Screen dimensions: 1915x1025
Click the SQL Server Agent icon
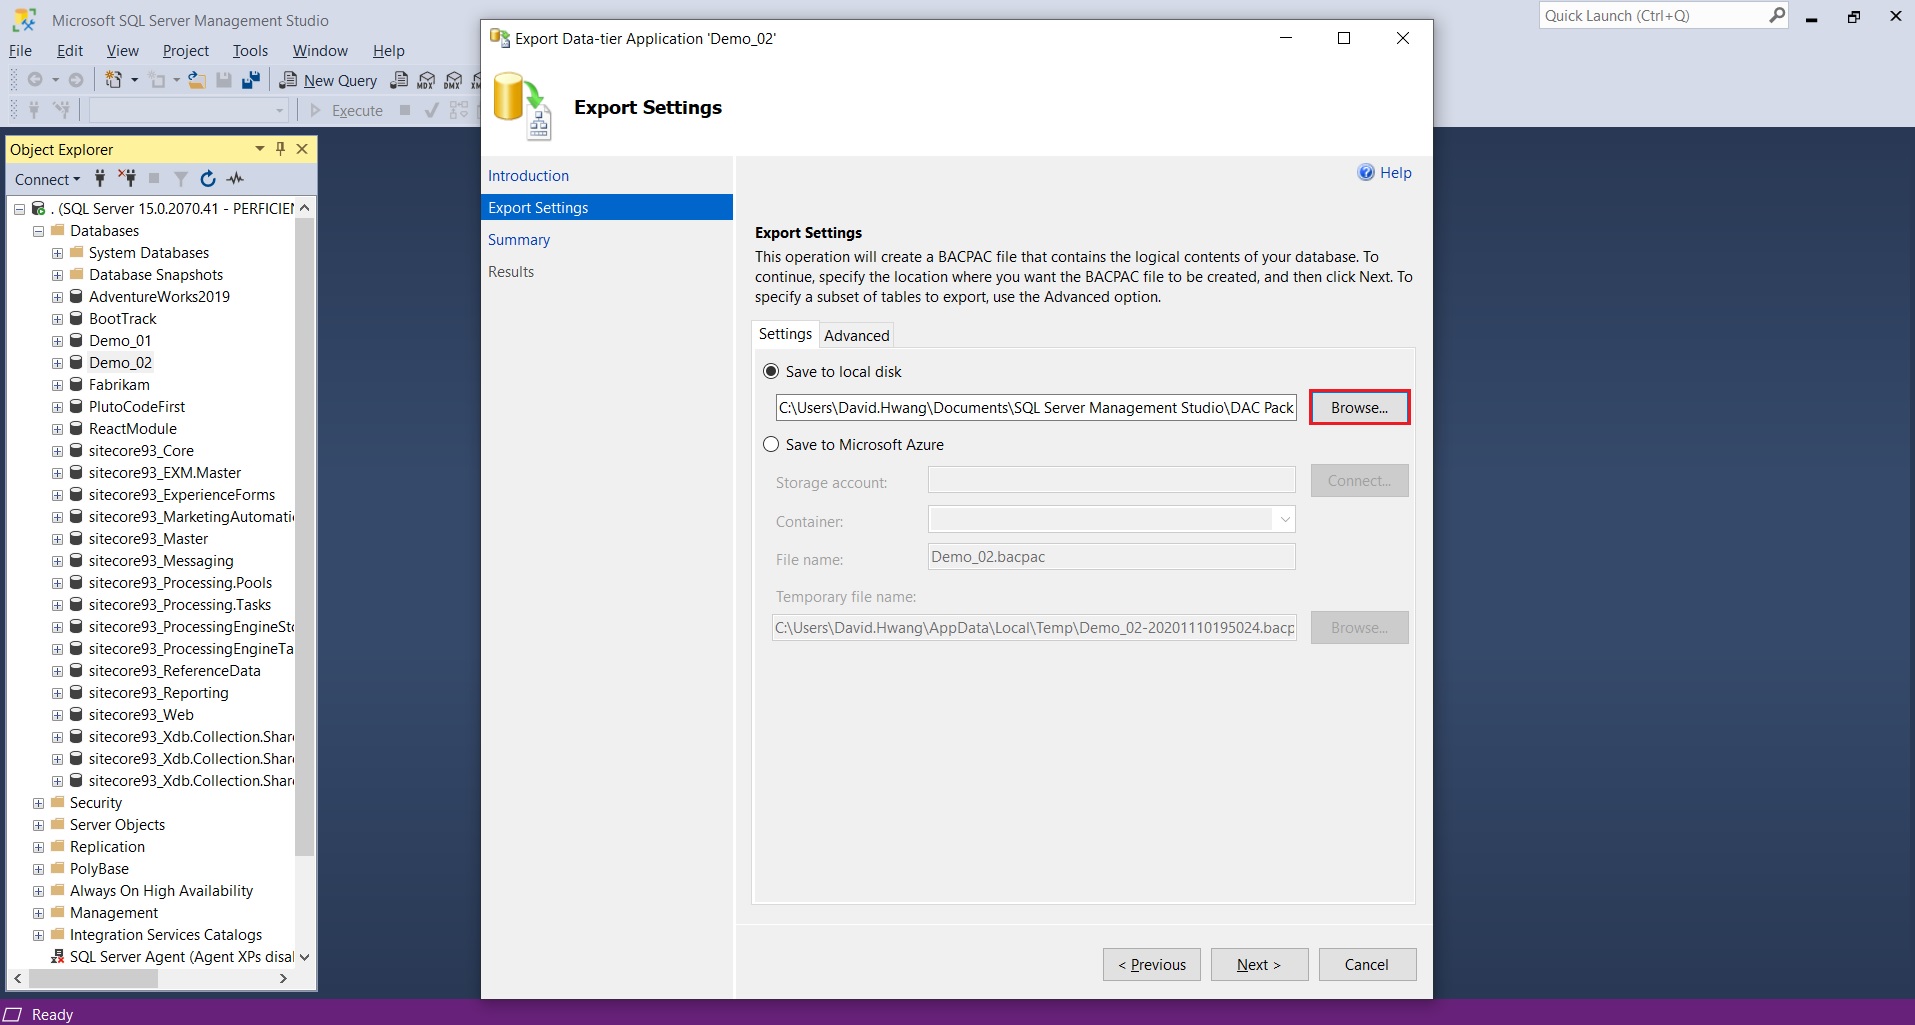[58, 956]
